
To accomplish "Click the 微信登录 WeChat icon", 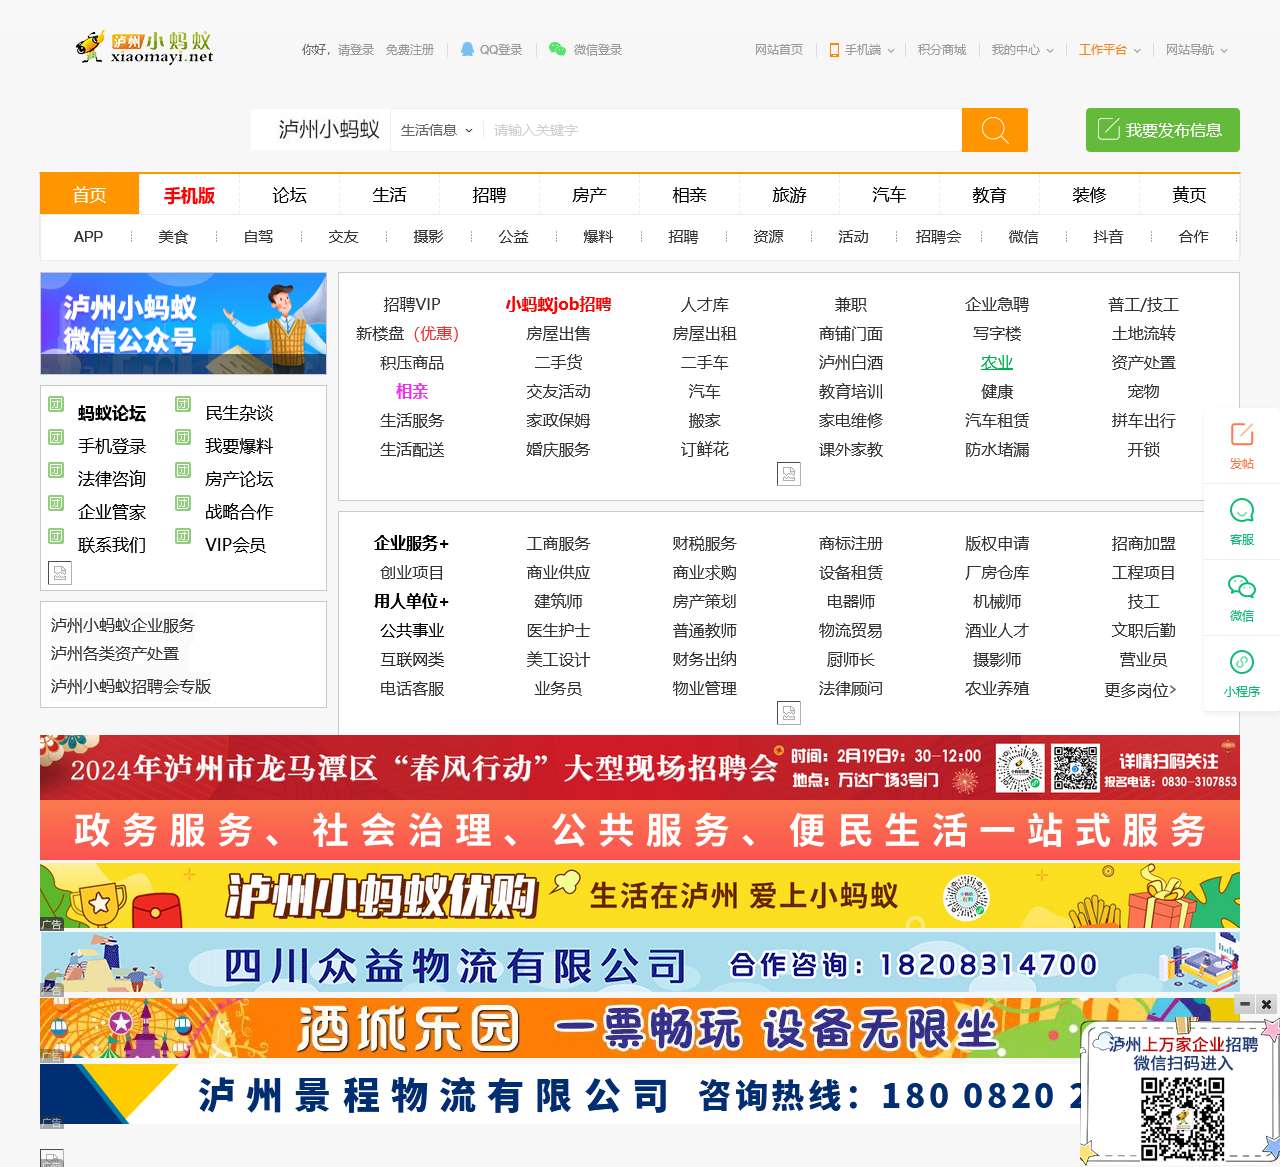I will pos(557,49).
